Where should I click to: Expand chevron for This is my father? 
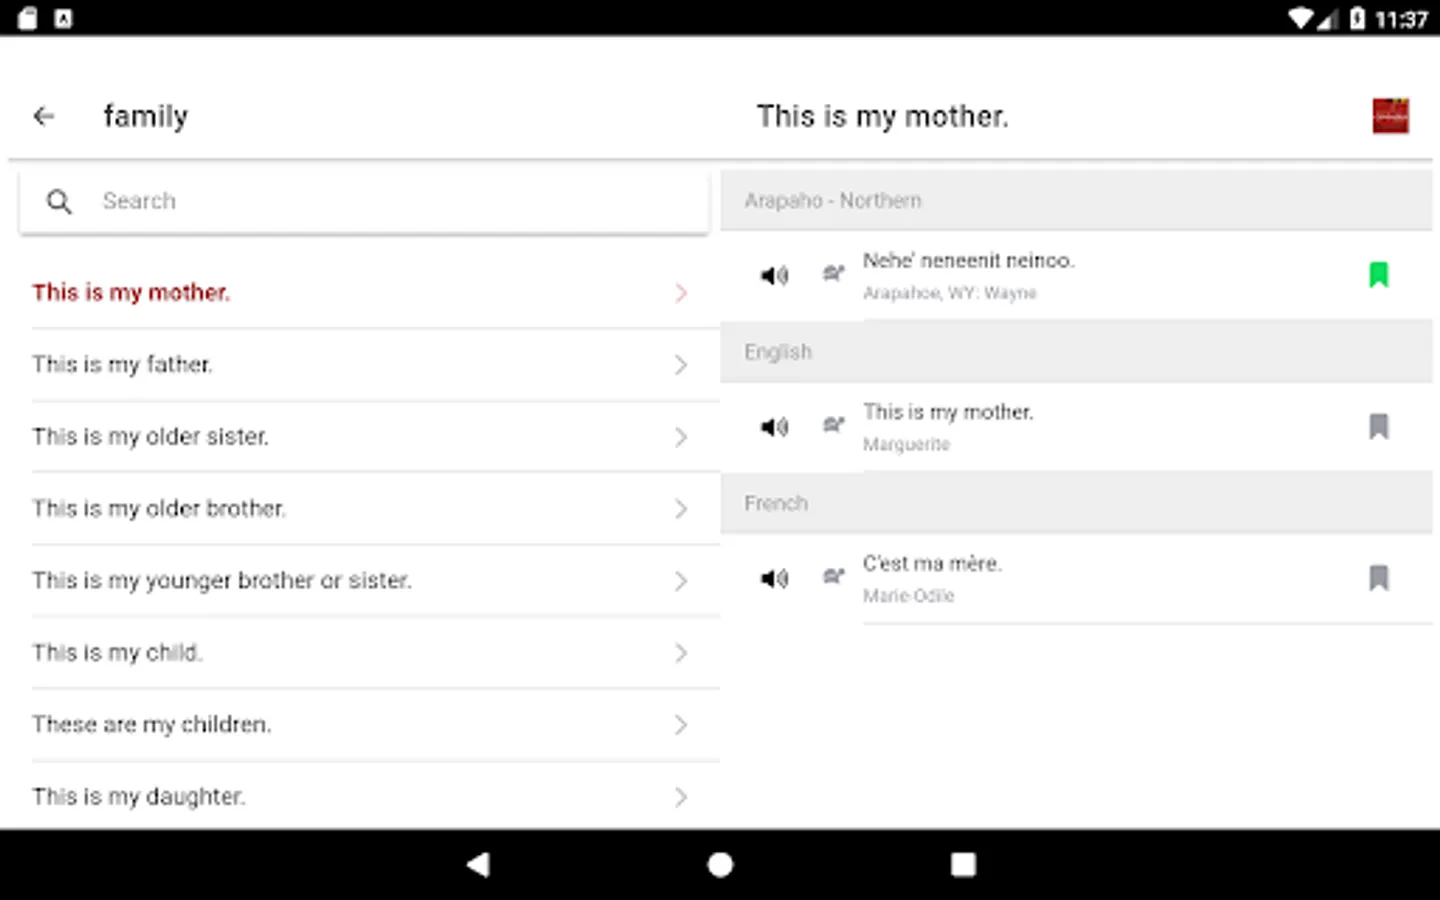coord(681,365)
